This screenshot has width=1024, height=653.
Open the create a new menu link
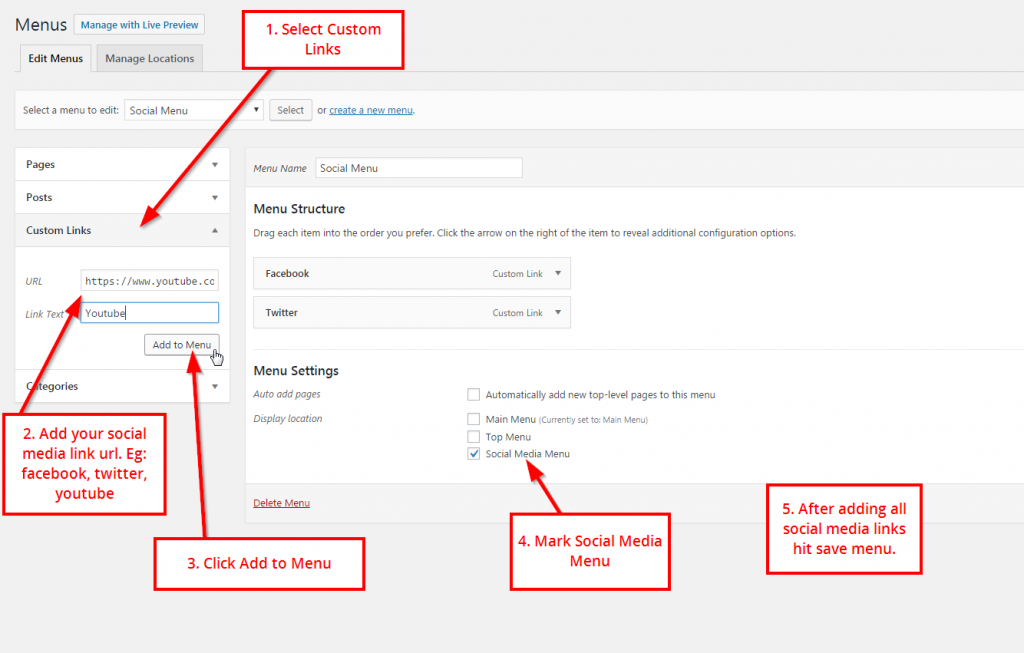point(370,110)
